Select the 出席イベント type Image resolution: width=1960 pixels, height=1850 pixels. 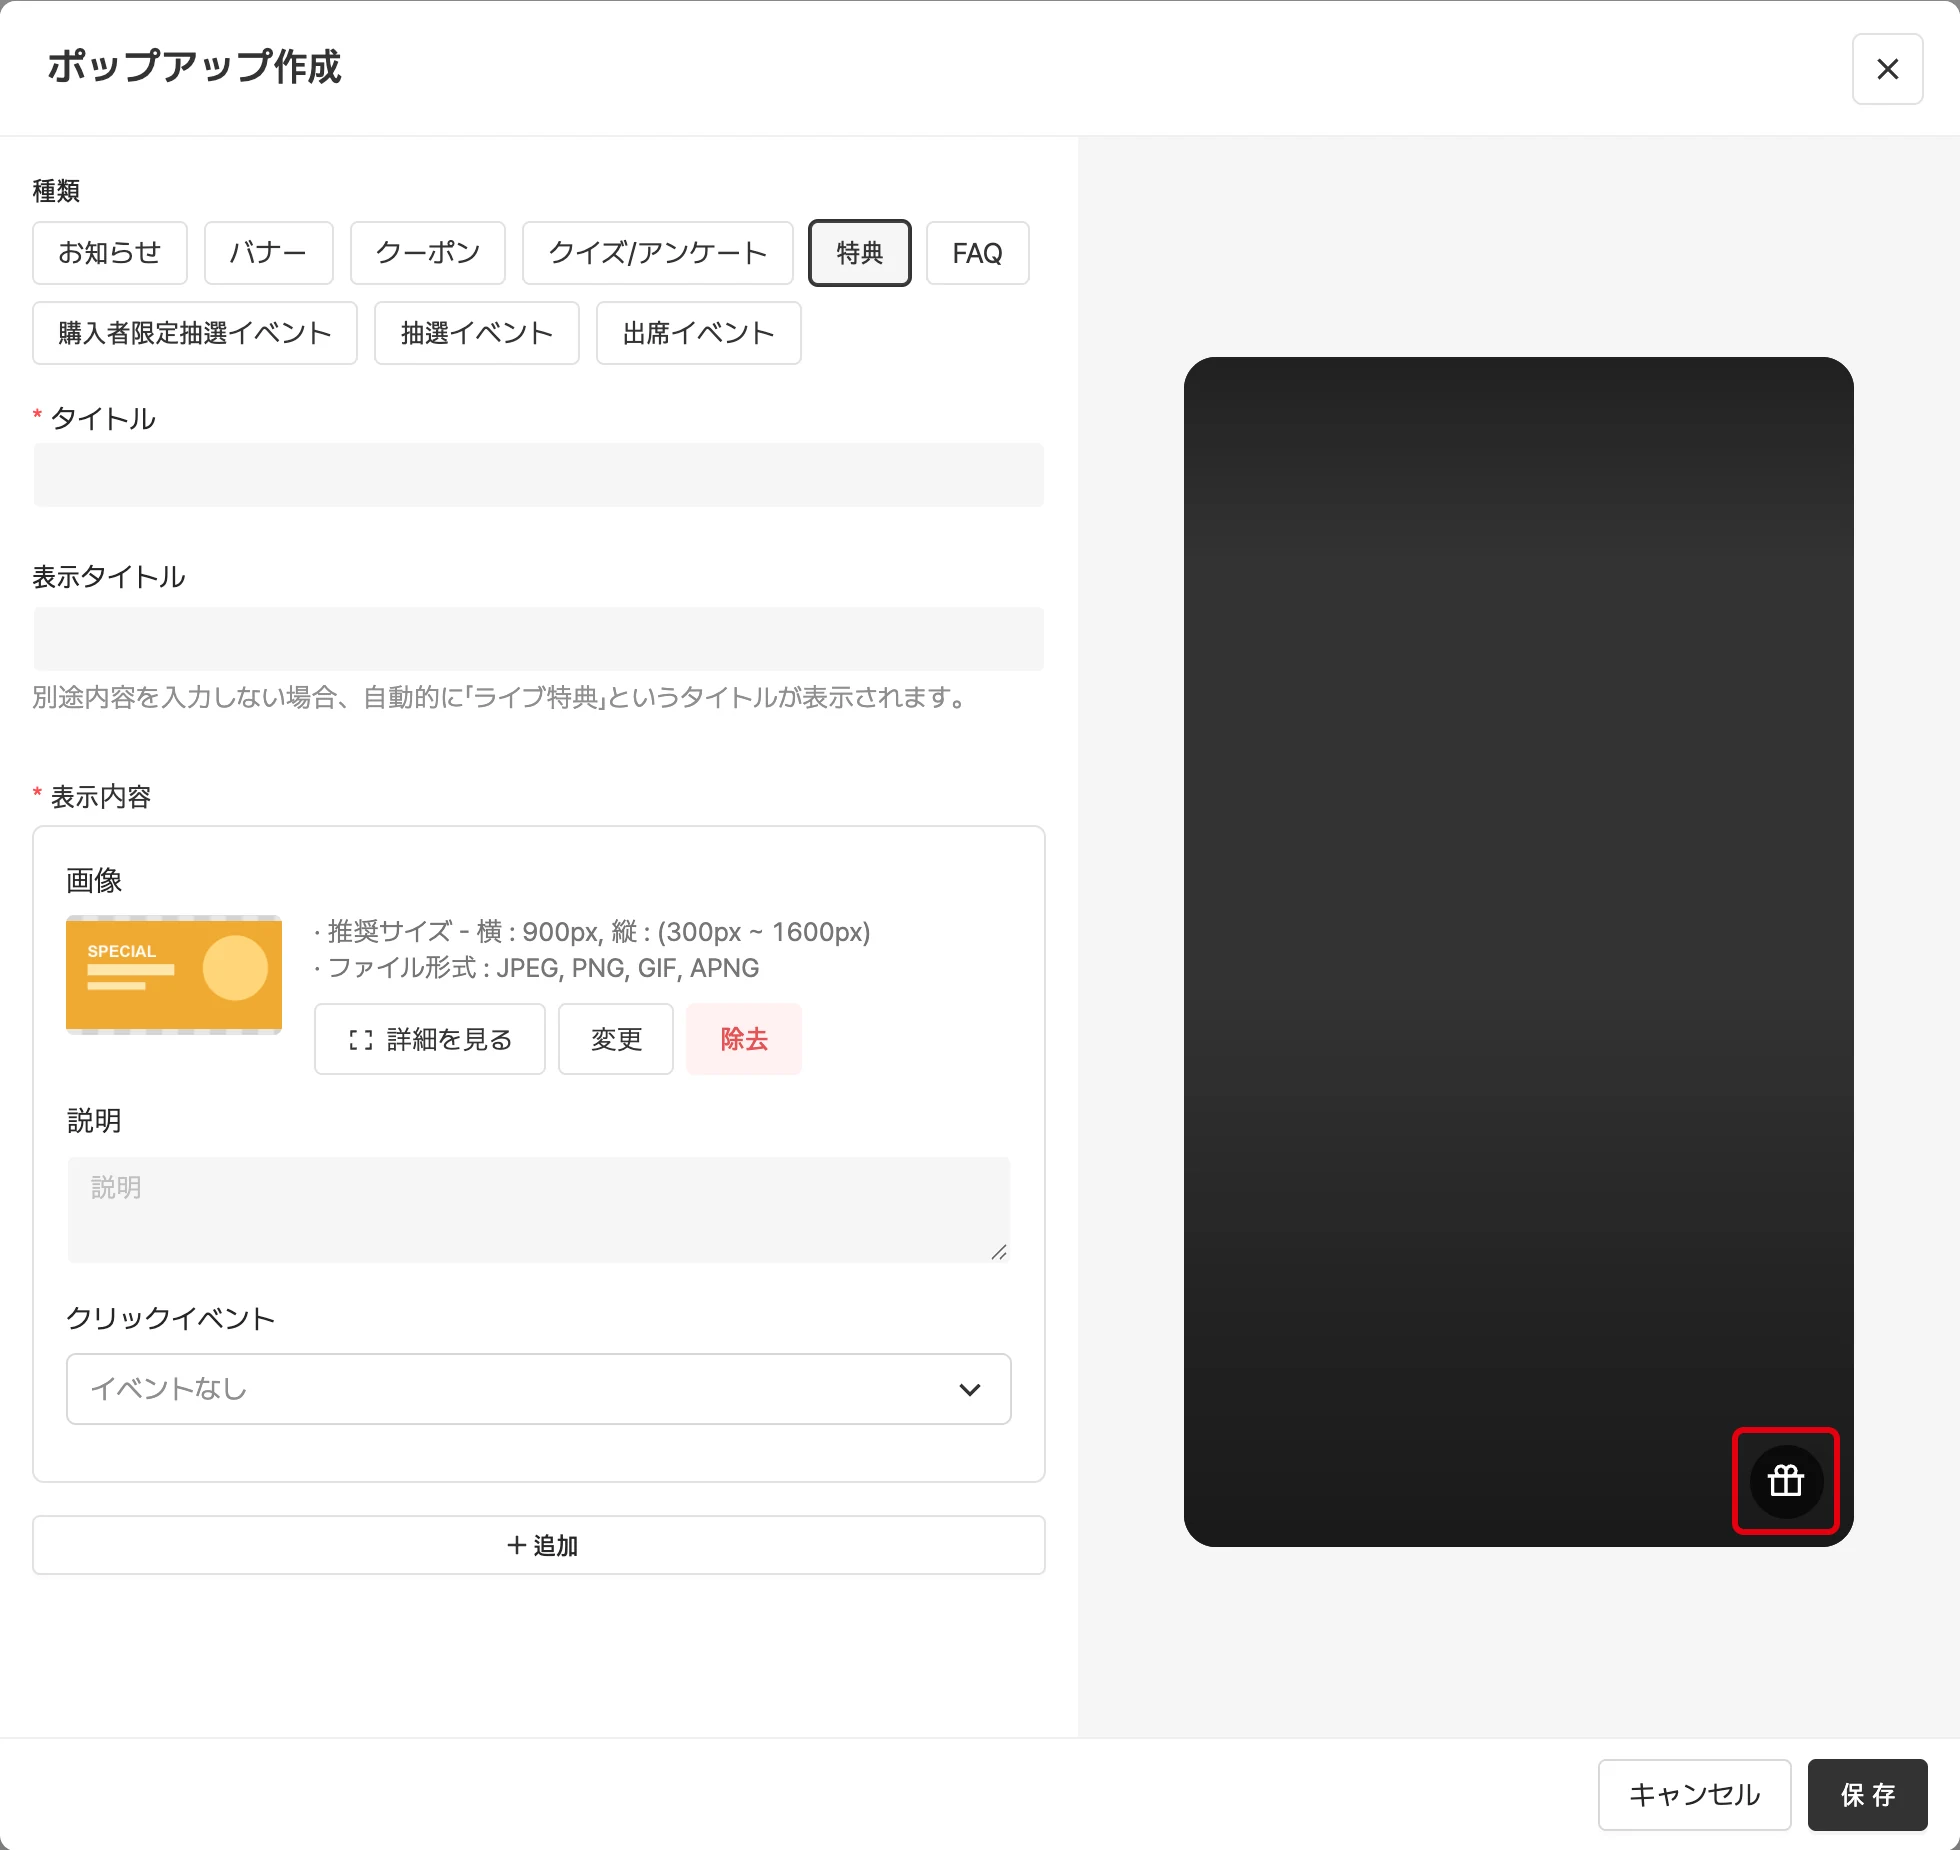[698, 333]
